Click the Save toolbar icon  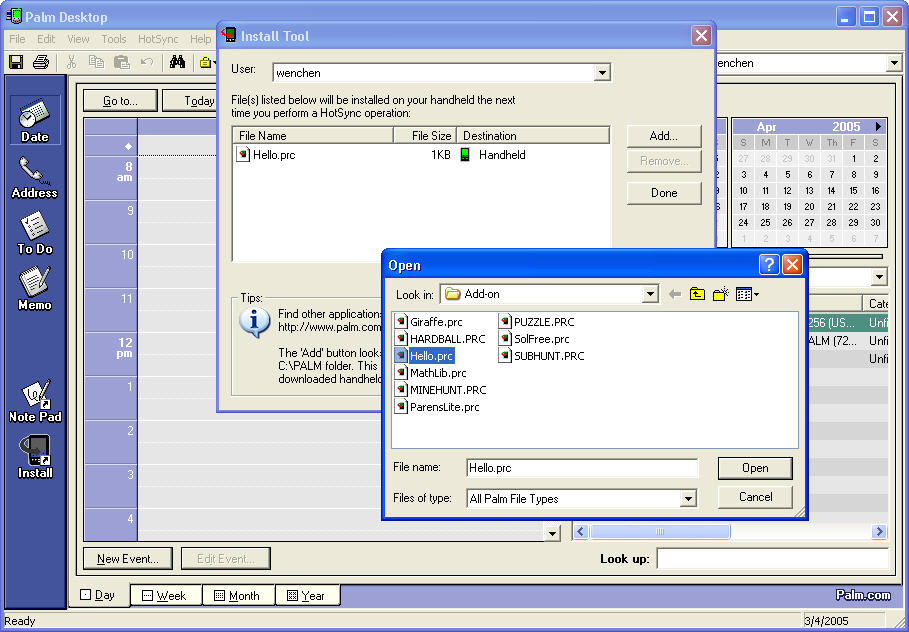pyautogui.click(x=16, y=62)
